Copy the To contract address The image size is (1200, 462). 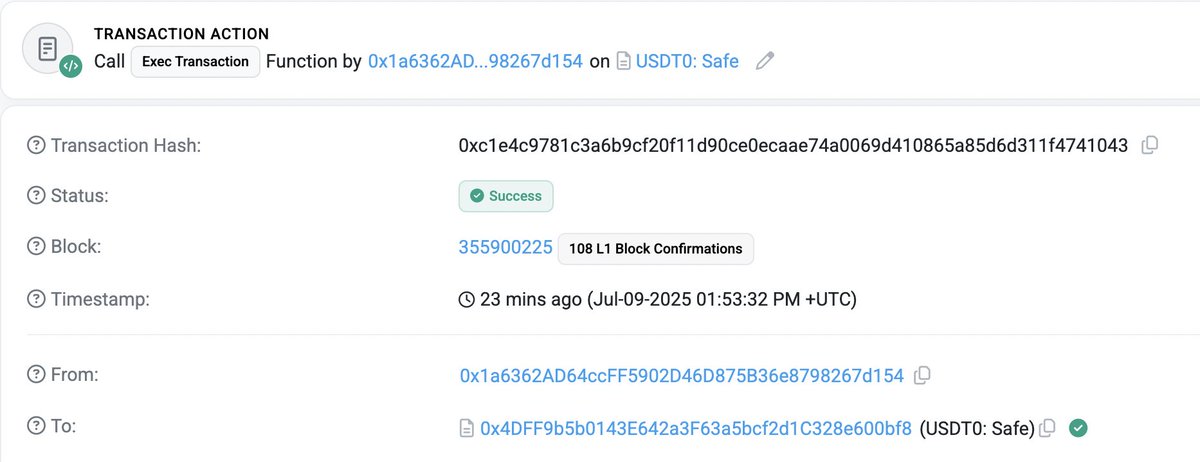tap(1047, 428)
